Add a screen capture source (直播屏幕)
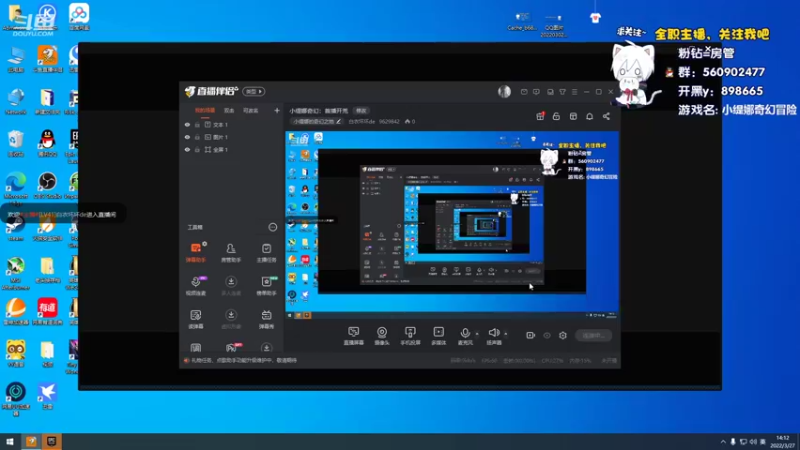The height and width of the screenshot is (450, 800). (354, 336)
